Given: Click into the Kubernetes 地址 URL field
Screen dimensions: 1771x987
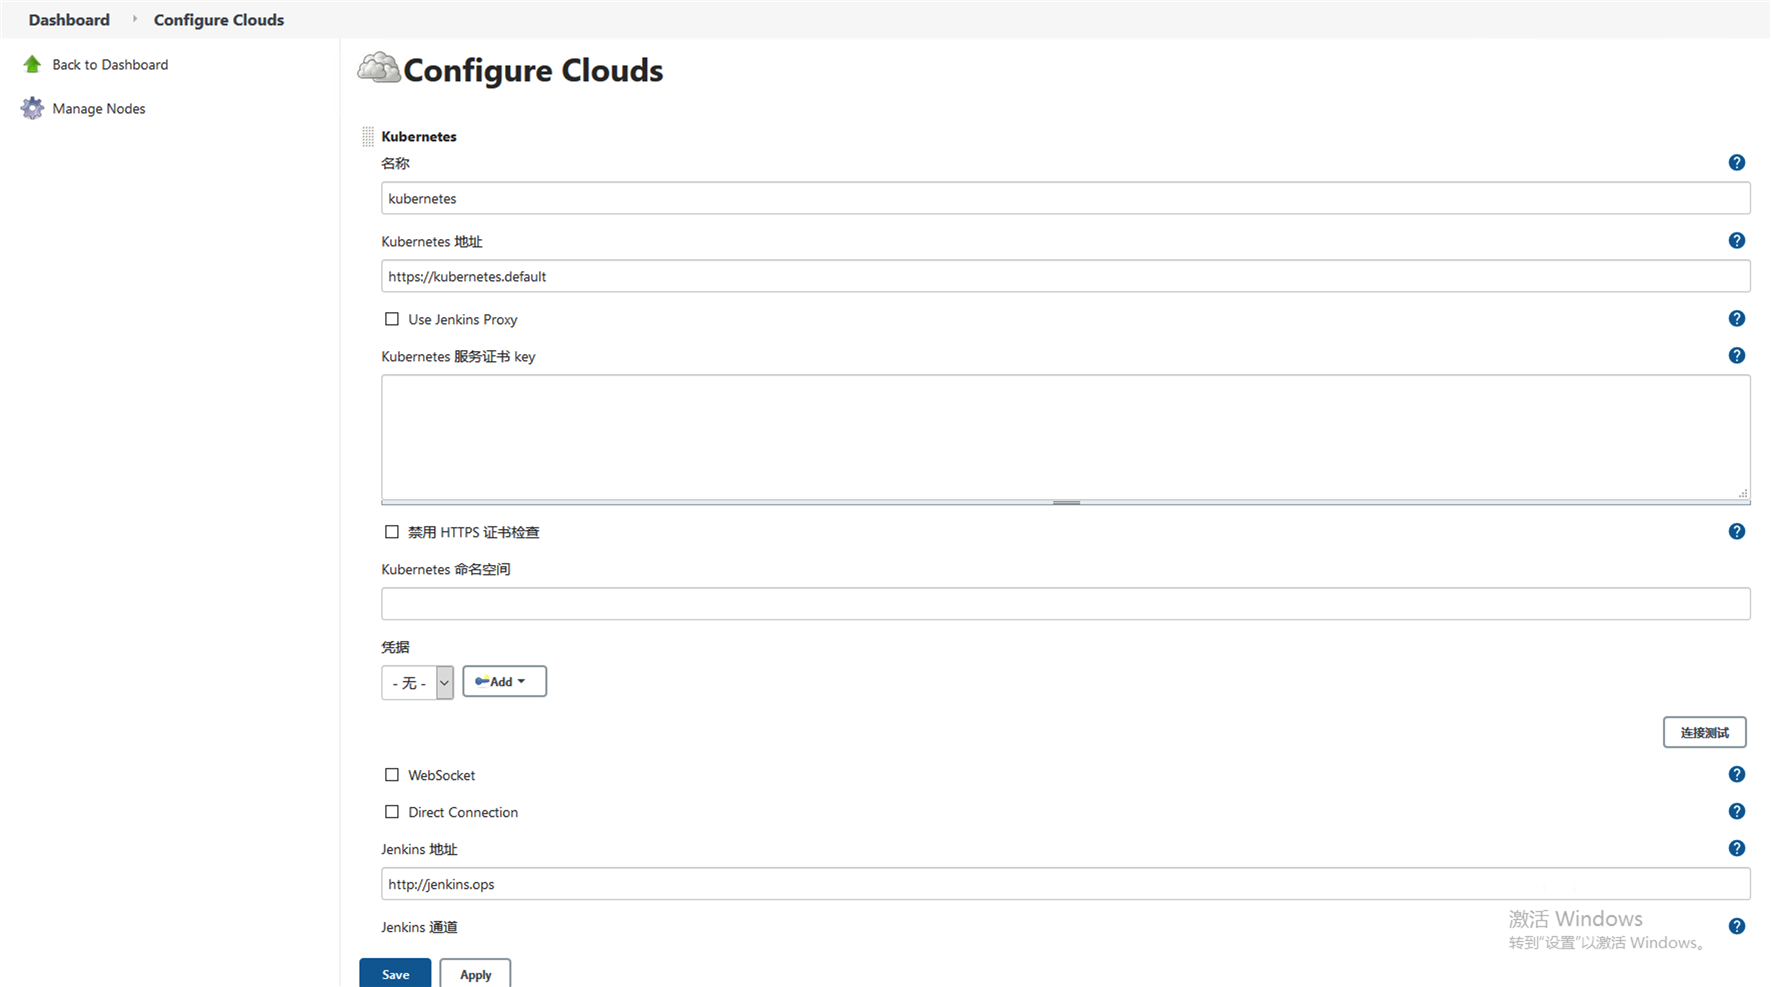Looking at the screenshot, I should click(x=1065, y=277).
